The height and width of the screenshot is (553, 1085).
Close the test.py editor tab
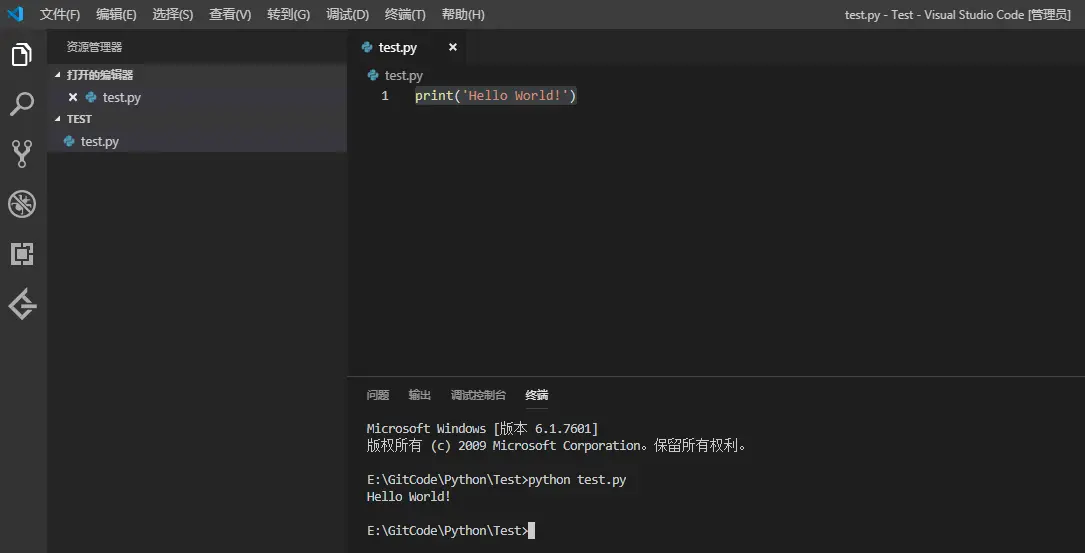pos(453,47)
